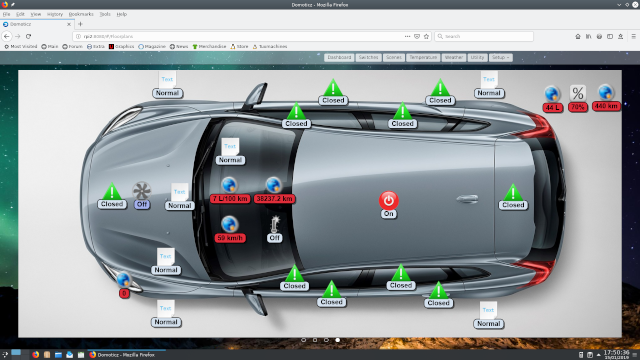Image resolution: width=640 pixels, height=360 pixels.
Task: Click the trunk Closed warning triangle
Action: click(513, 192)
